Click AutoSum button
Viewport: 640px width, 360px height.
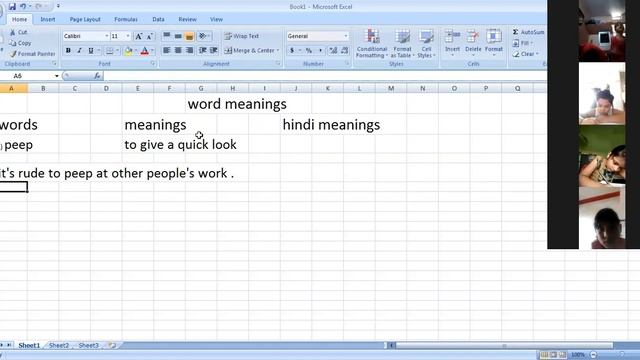[529, 32]
